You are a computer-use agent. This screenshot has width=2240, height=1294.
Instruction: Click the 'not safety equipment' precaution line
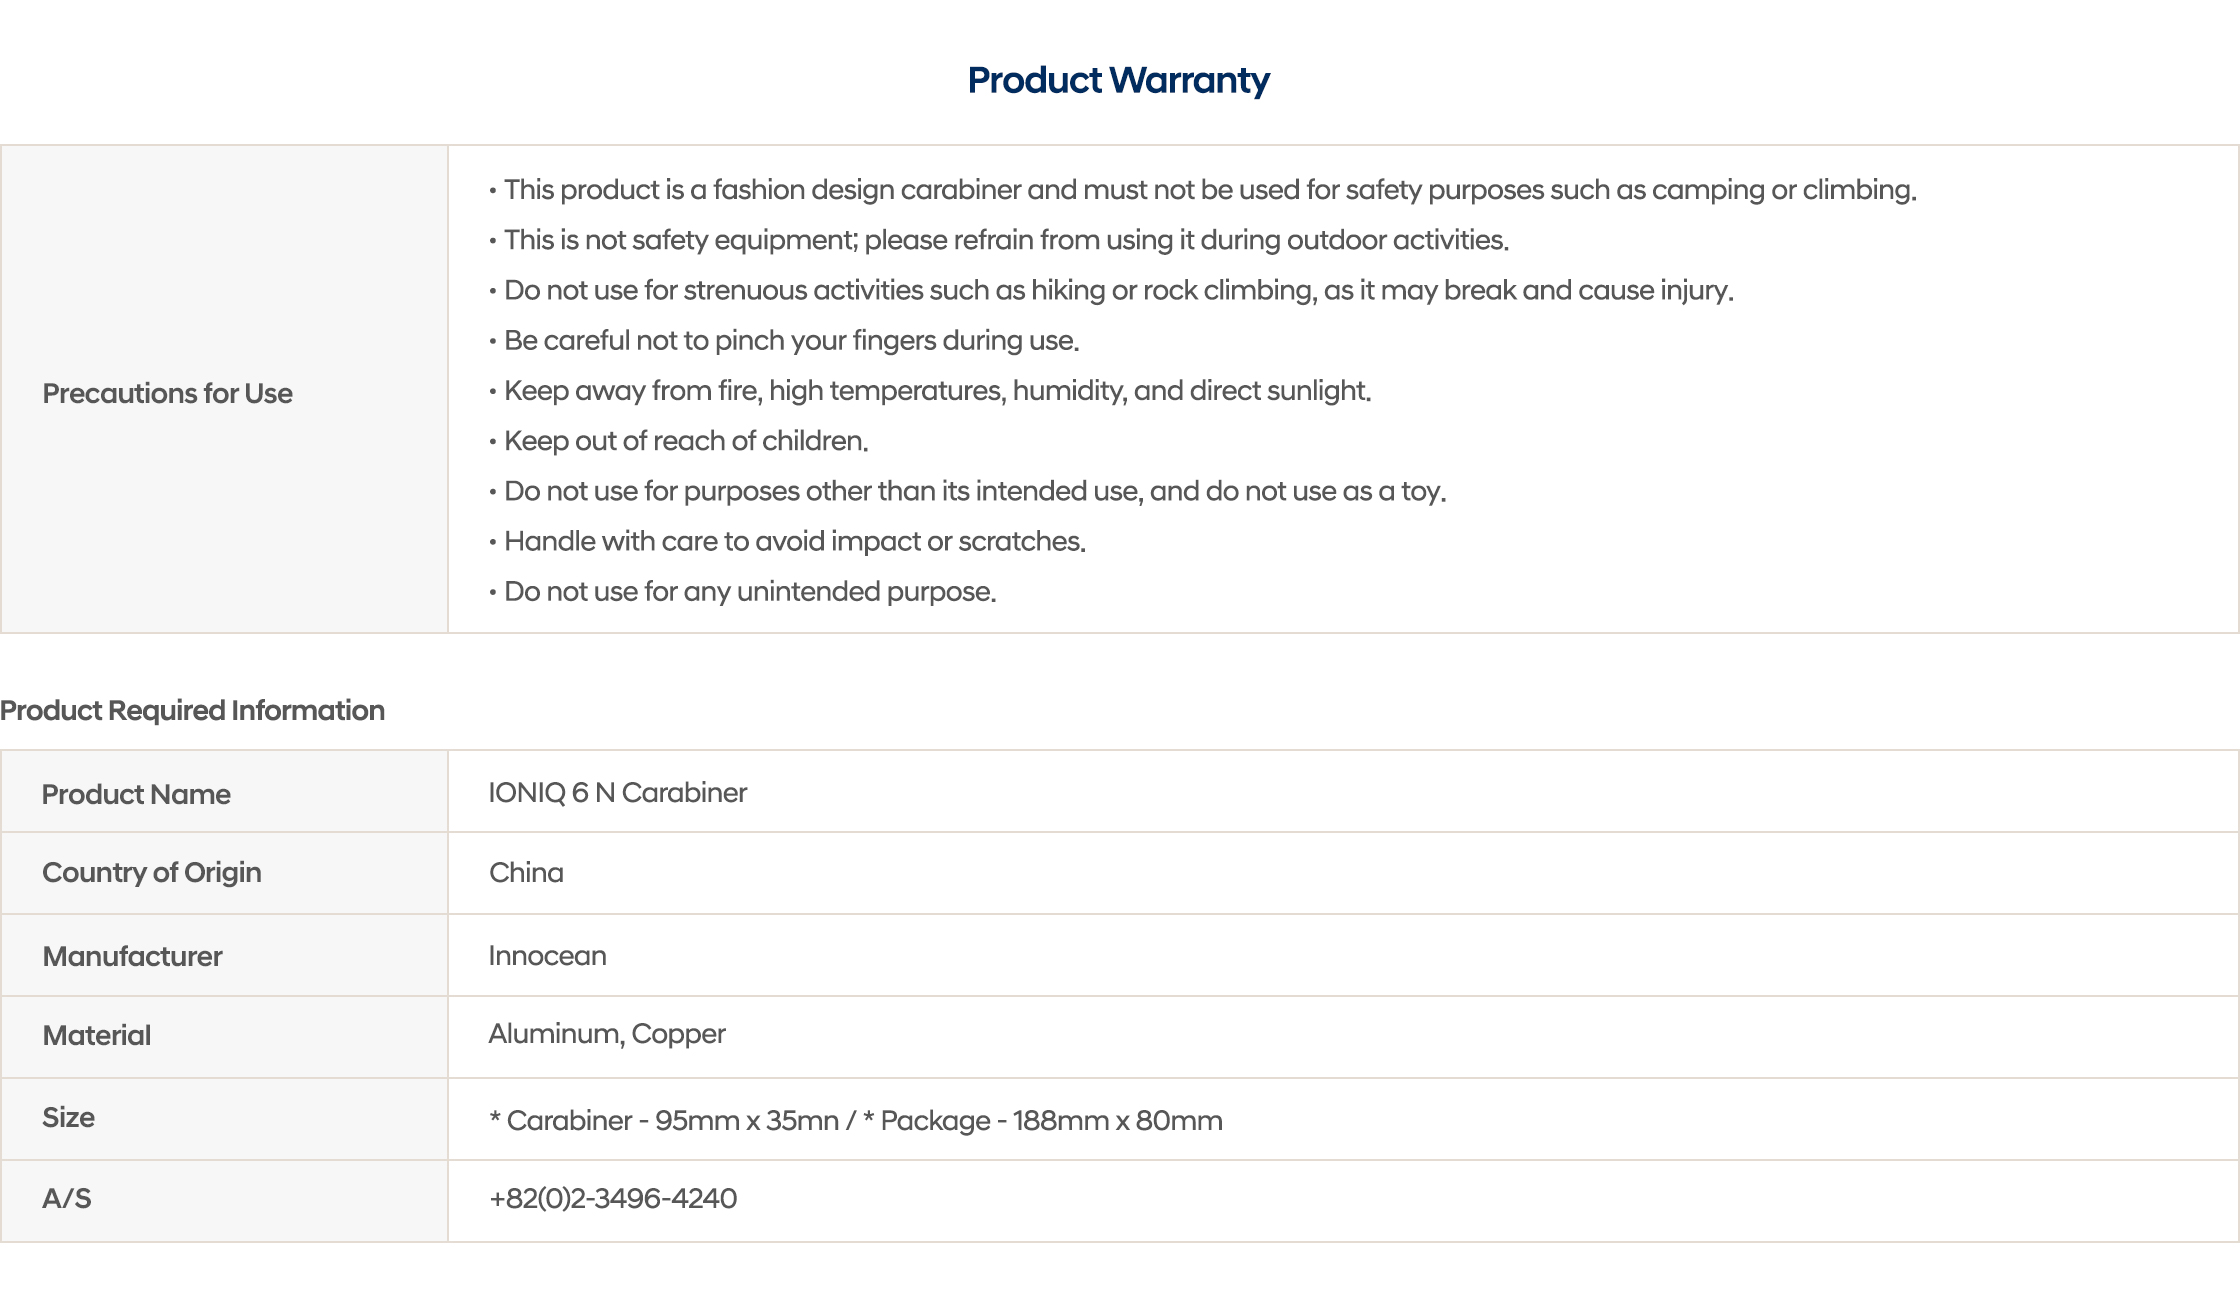1005,240
